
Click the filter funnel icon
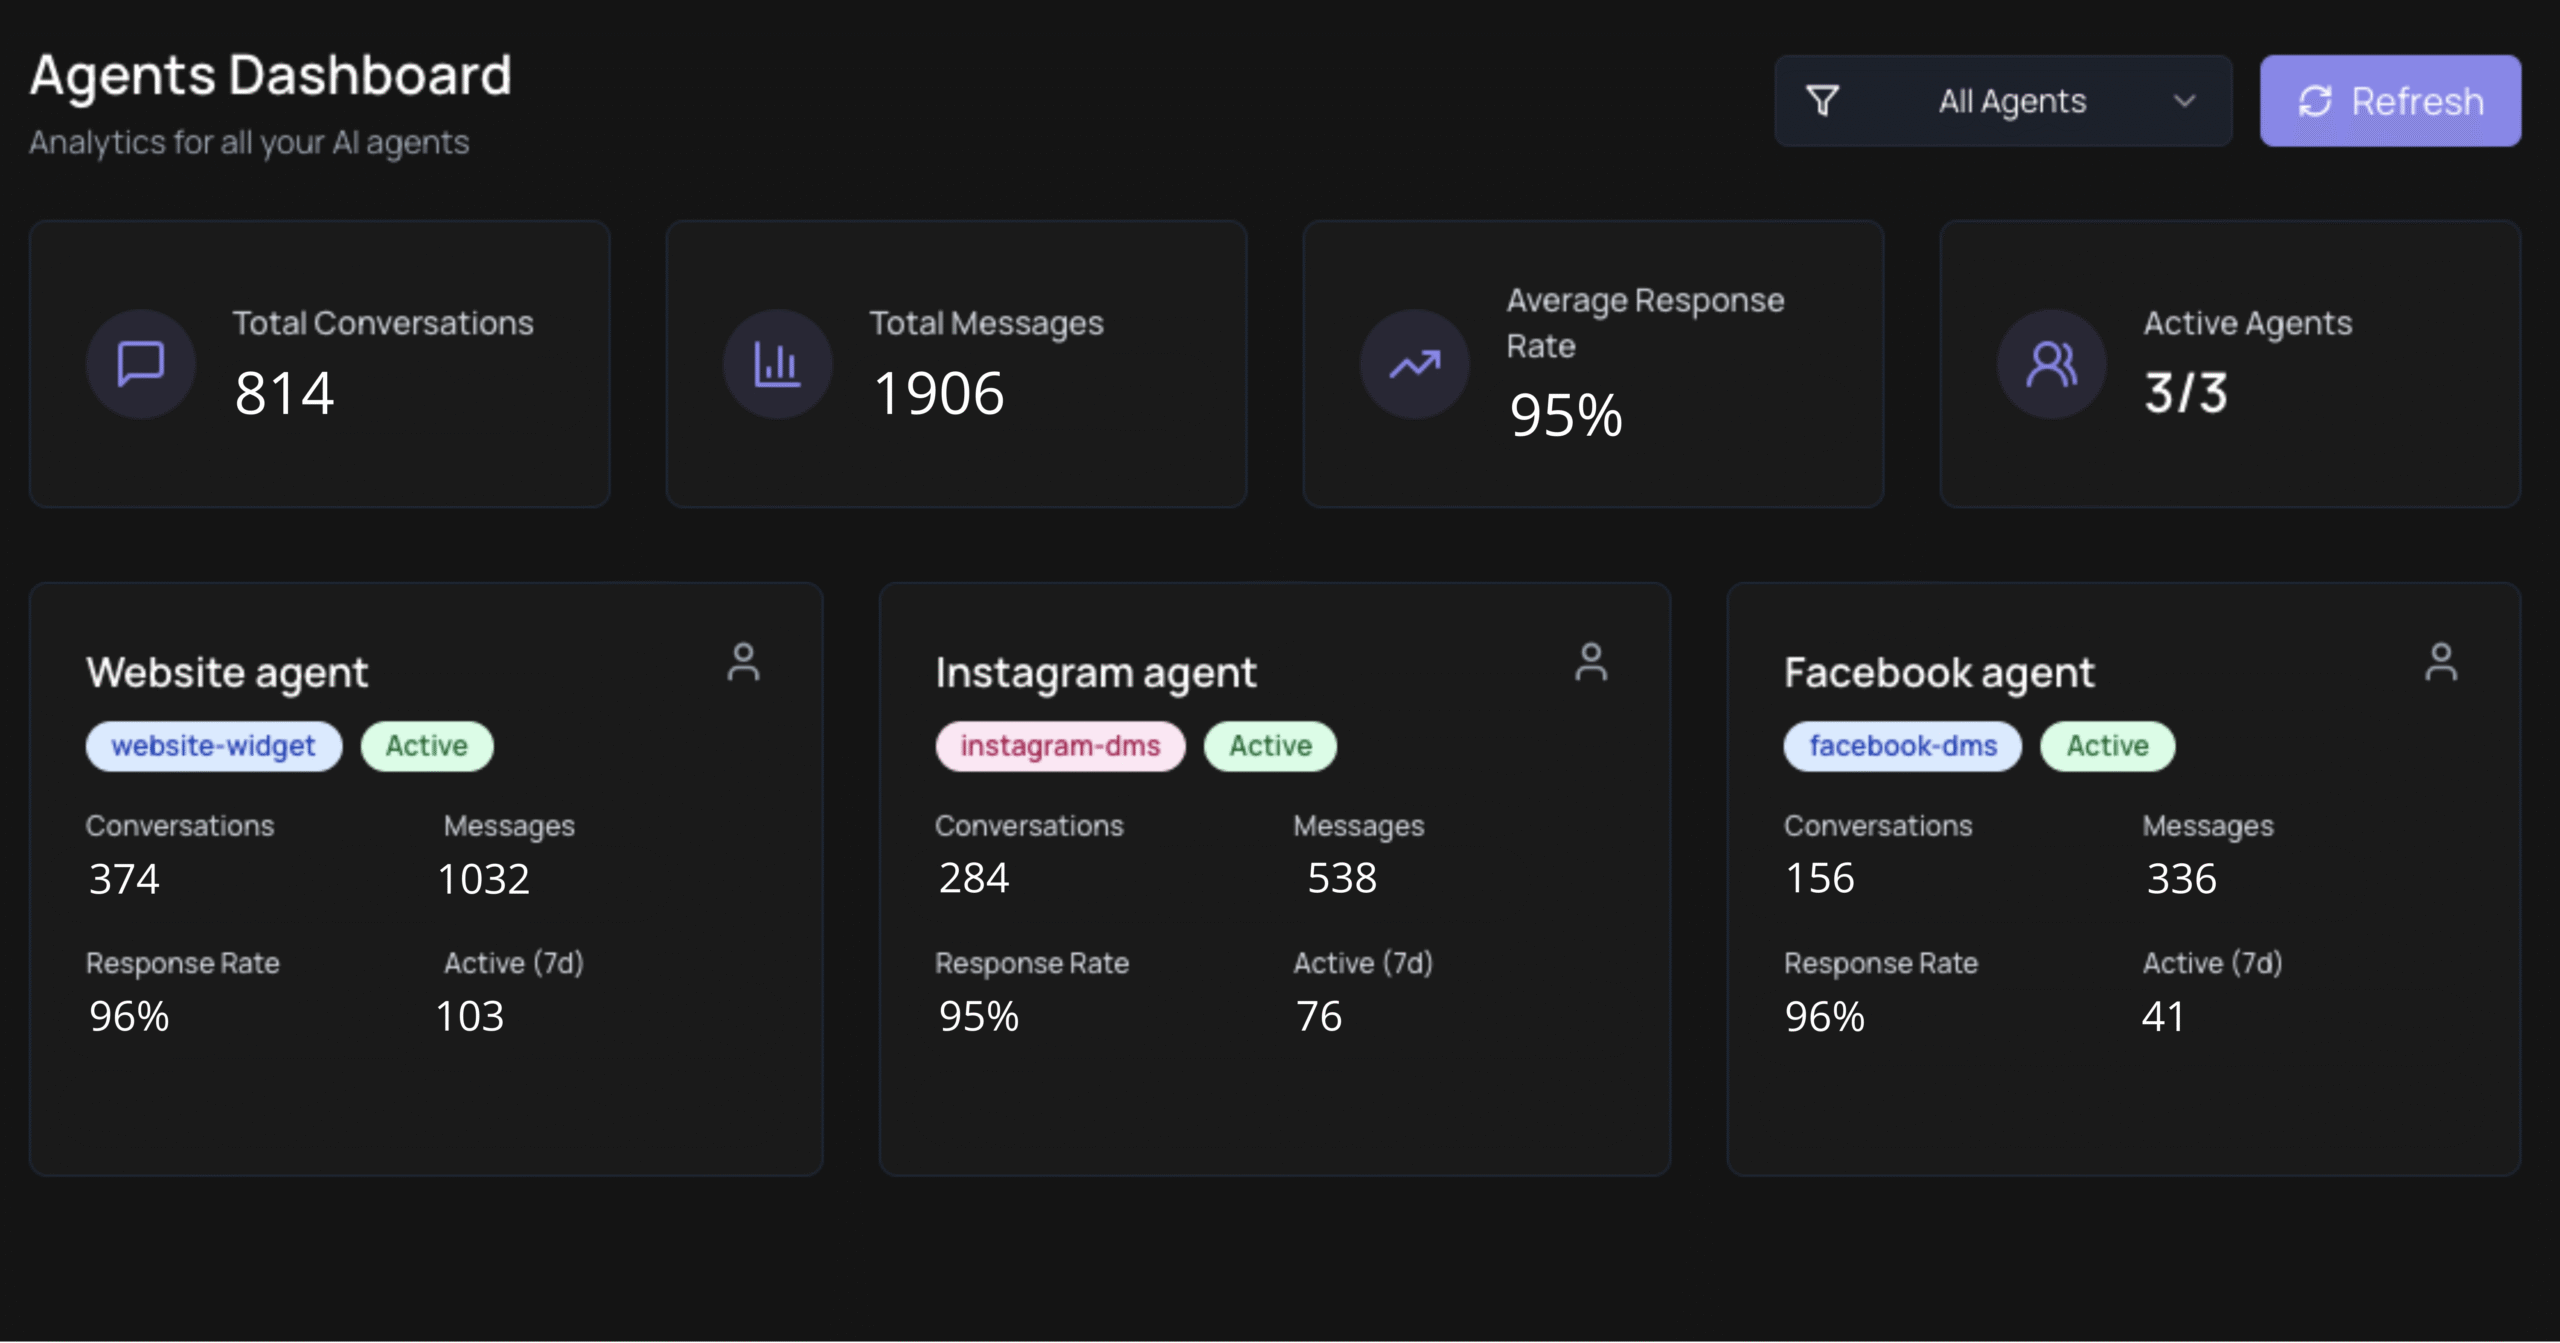coord(1823,101)
